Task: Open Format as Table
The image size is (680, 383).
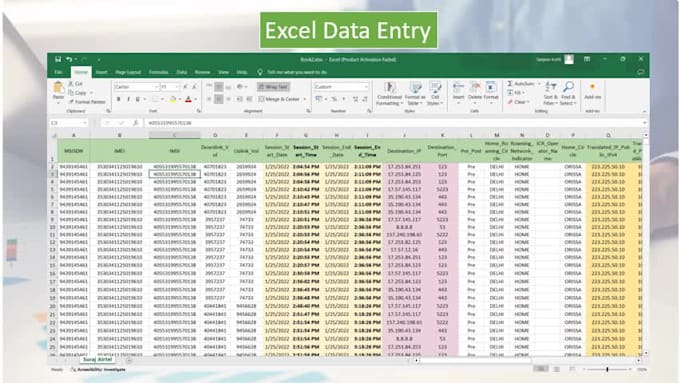Action: pyautogui.click(x=415, y=93)
